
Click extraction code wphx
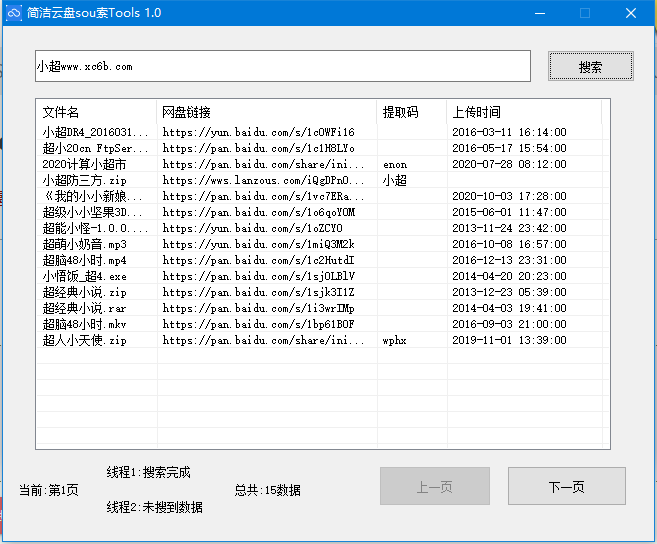[x=394, y=340]
